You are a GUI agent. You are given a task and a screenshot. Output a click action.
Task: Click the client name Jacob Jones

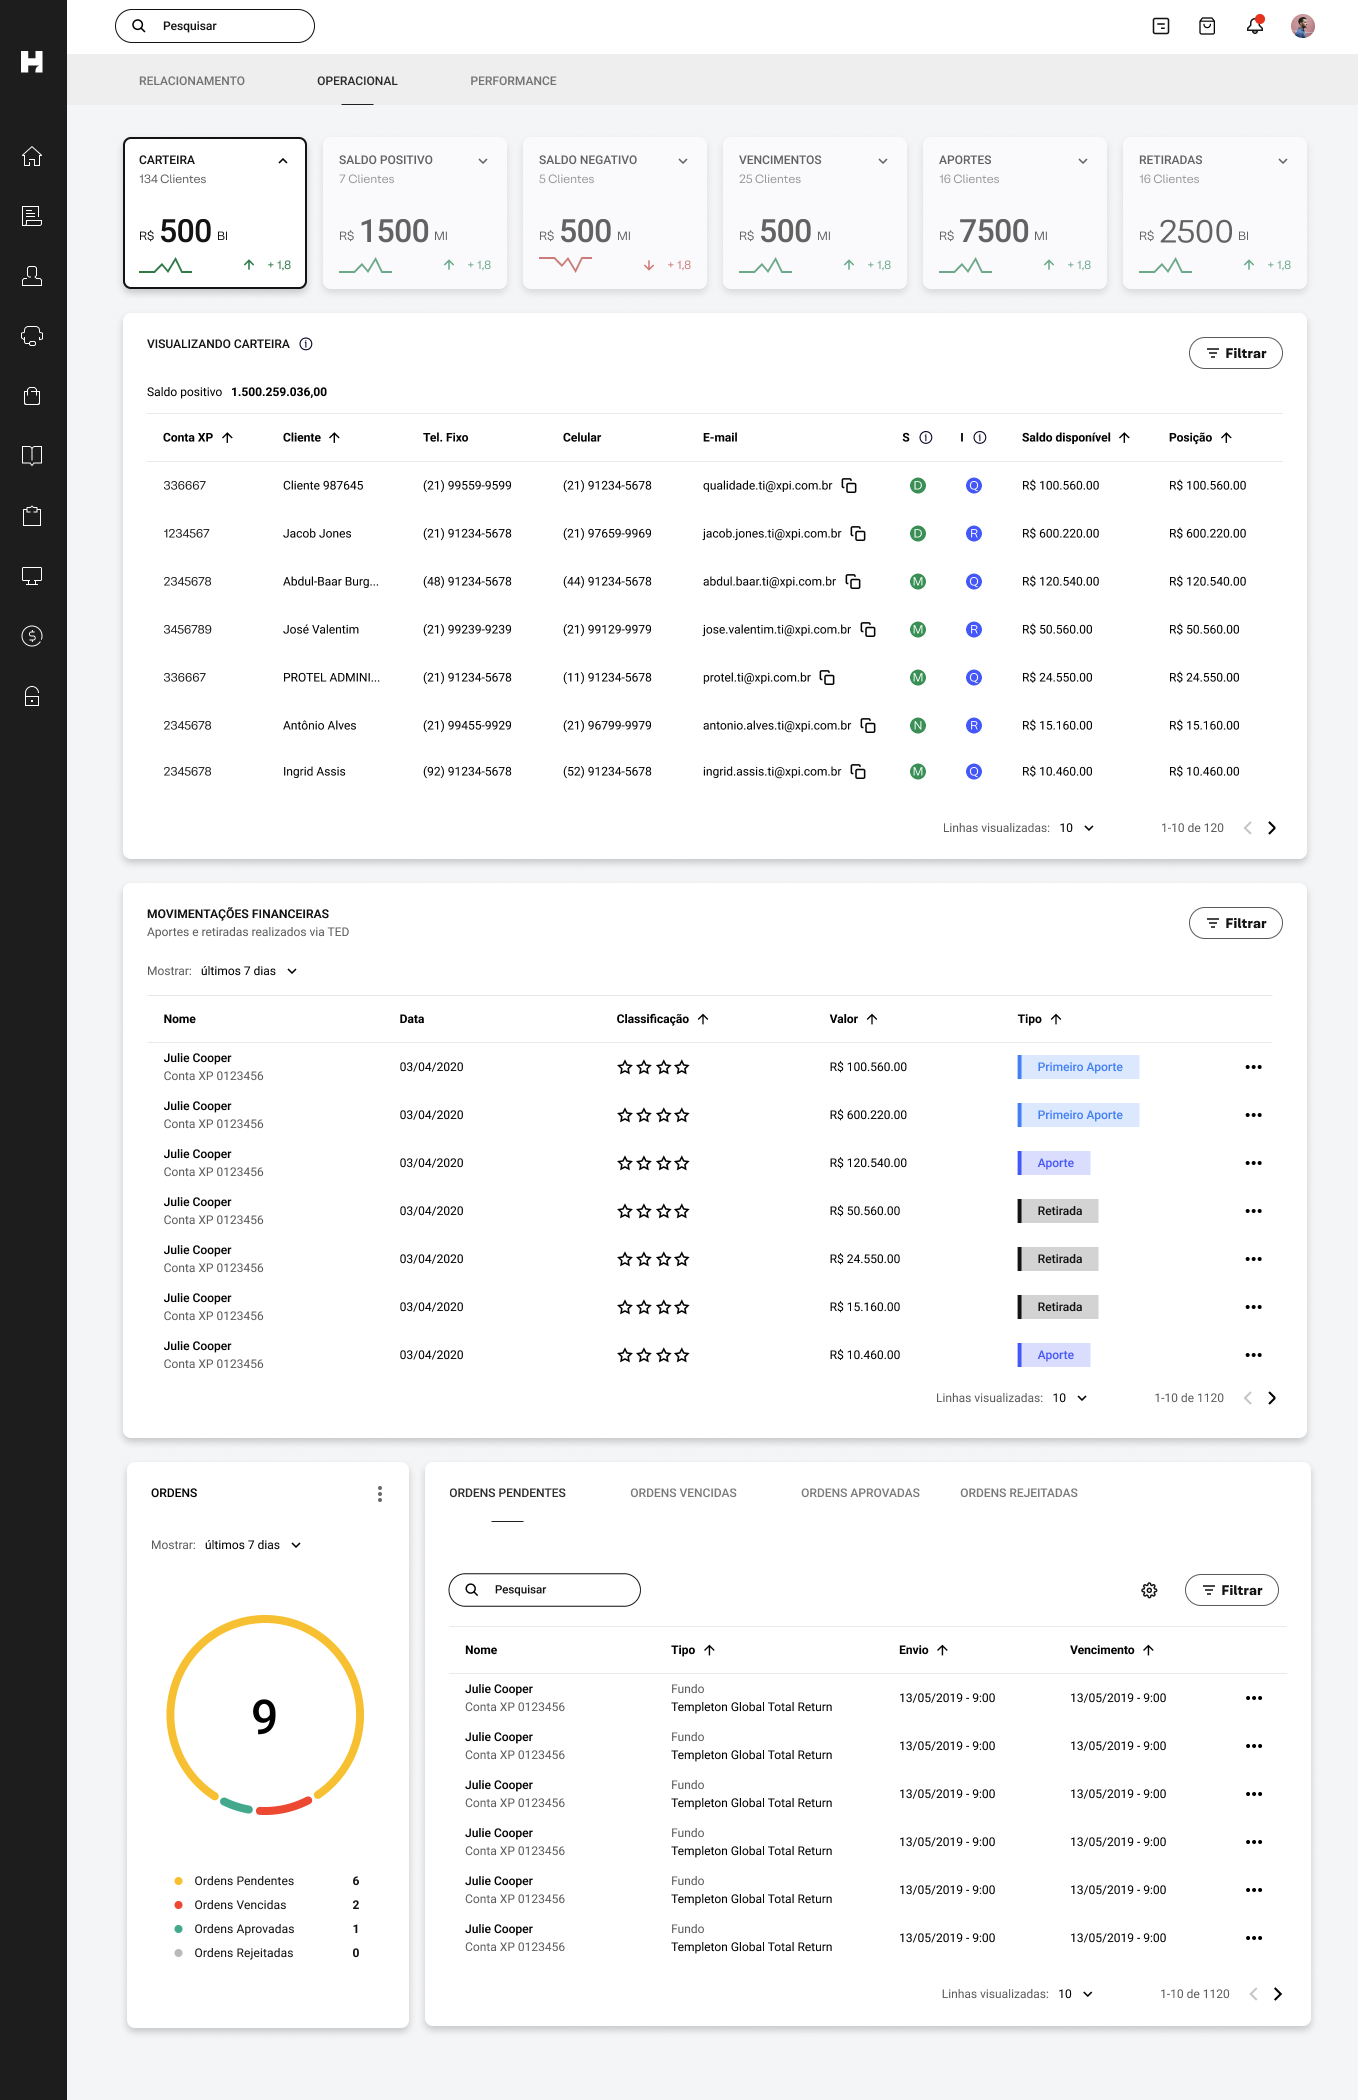tap(317, 534)
